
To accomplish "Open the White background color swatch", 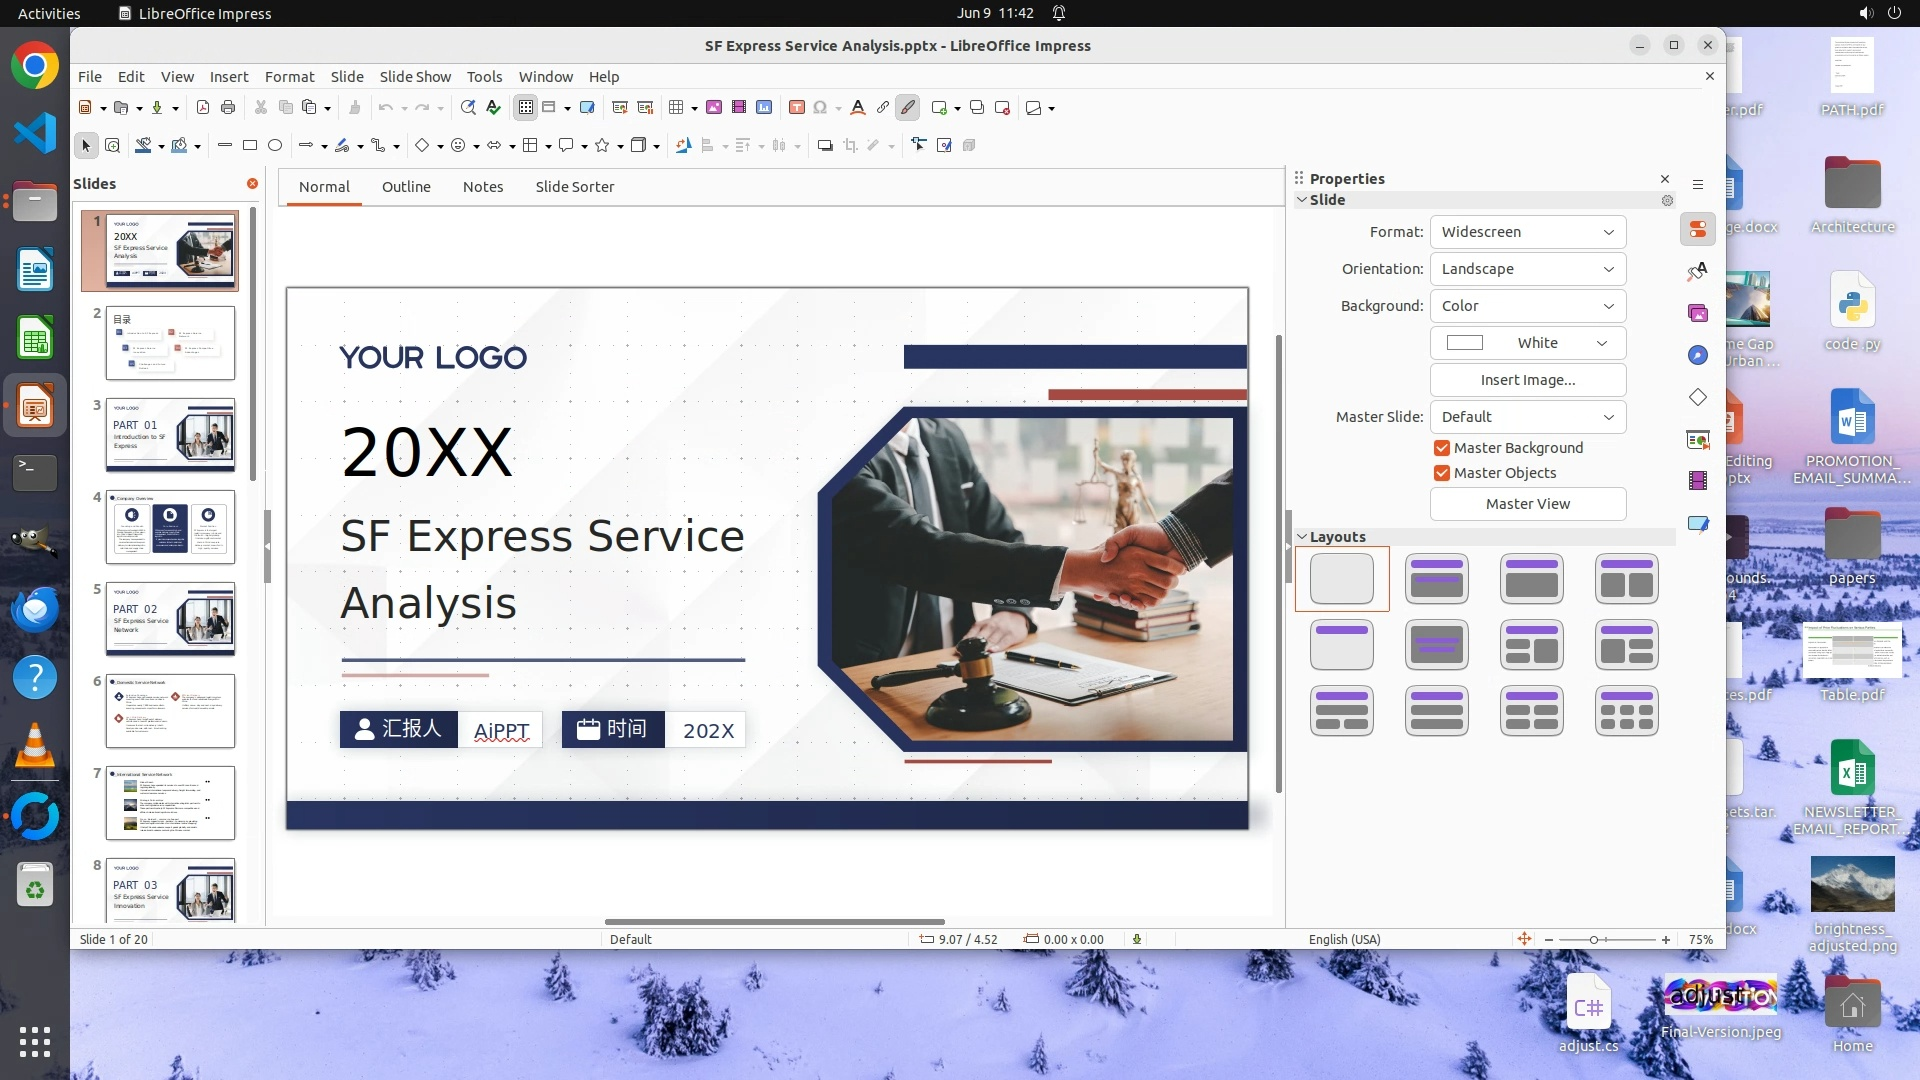I will click(1527, 343).
